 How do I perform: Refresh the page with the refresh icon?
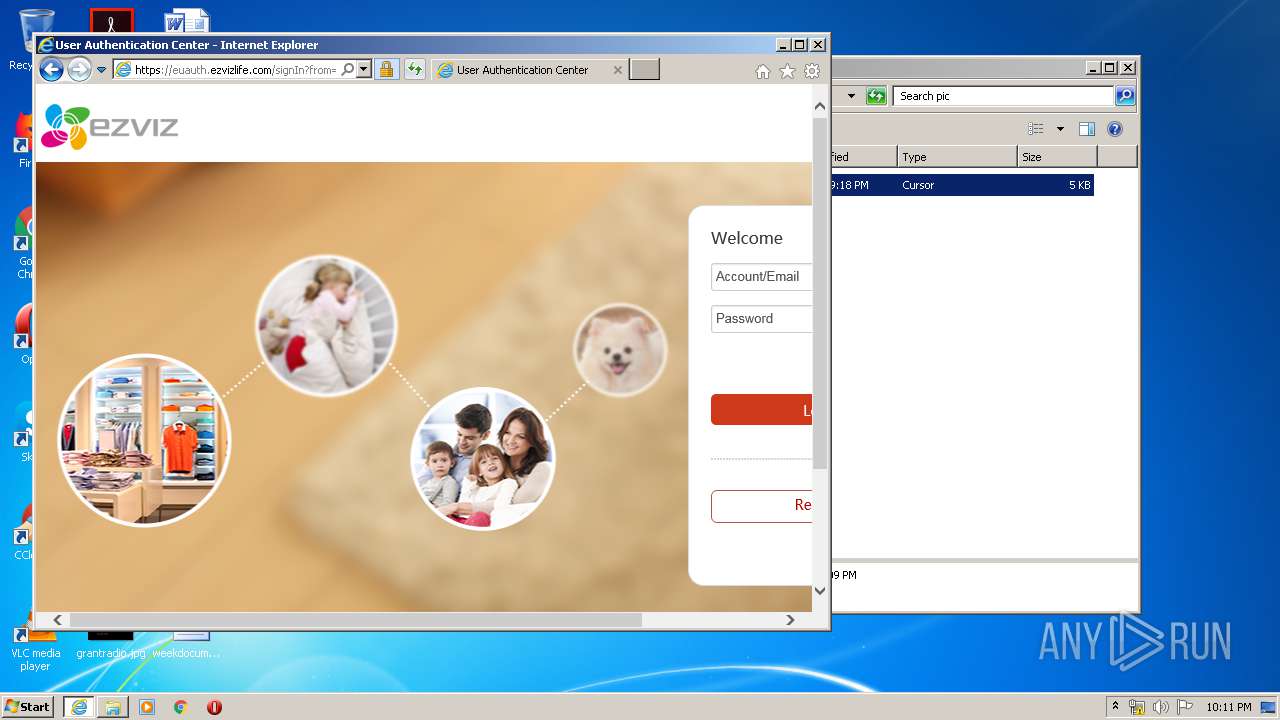(x=414, y=69)
